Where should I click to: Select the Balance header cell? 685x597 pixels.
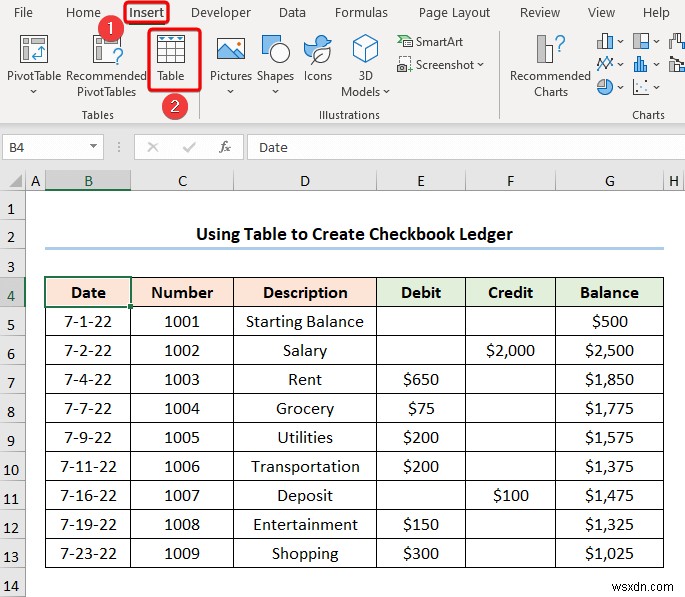coord(609,292)
